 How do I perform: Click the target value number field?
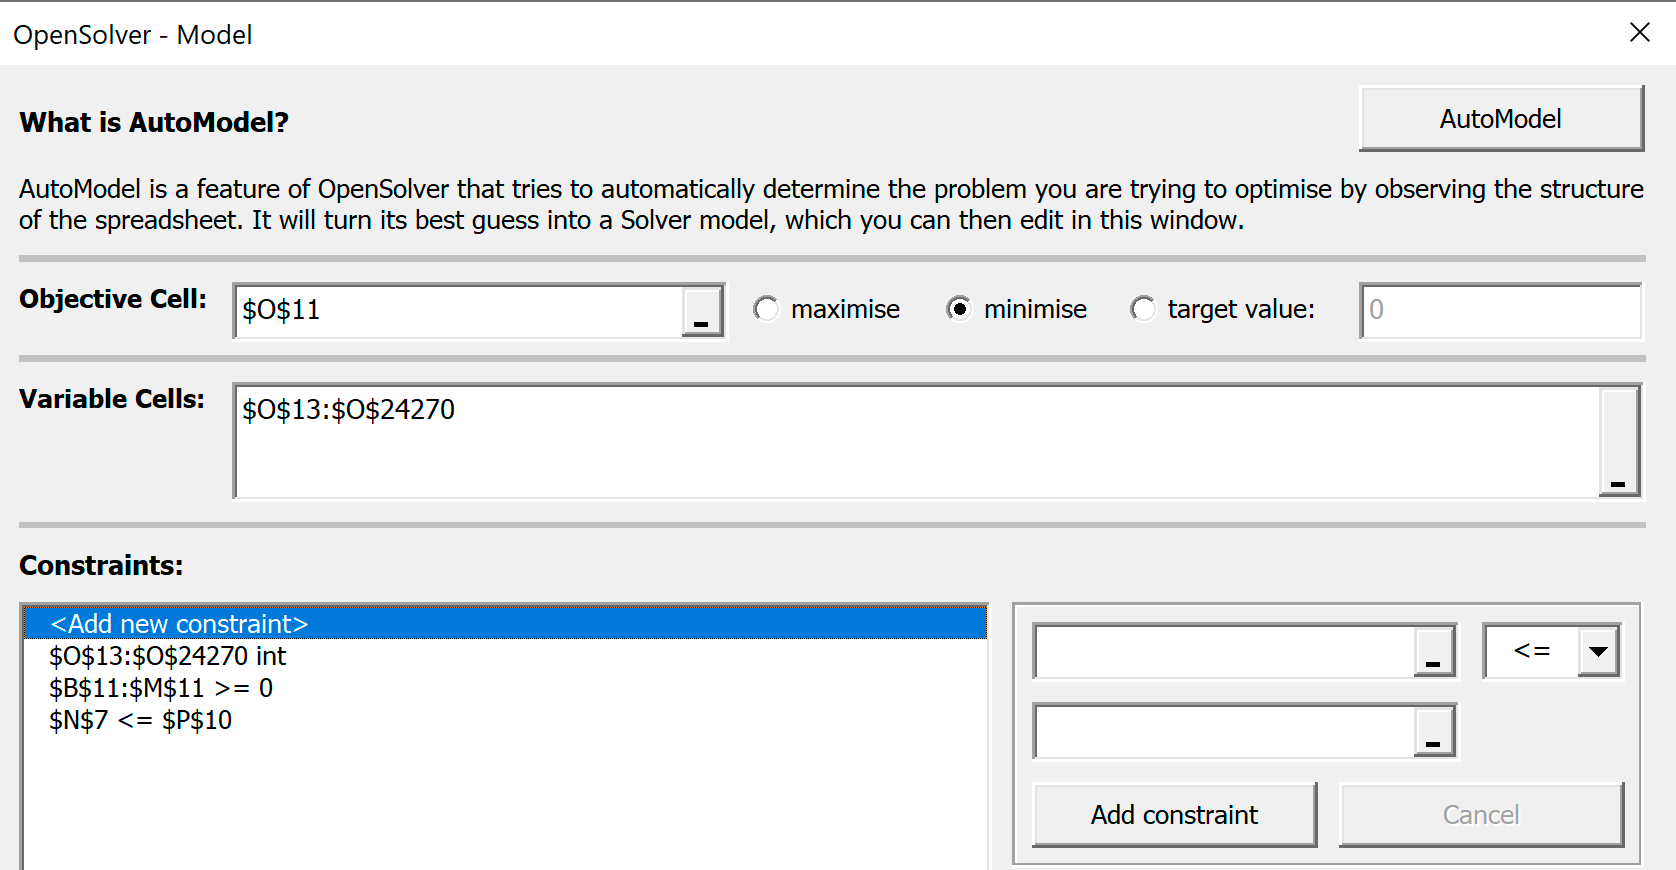pos(1501,311)
